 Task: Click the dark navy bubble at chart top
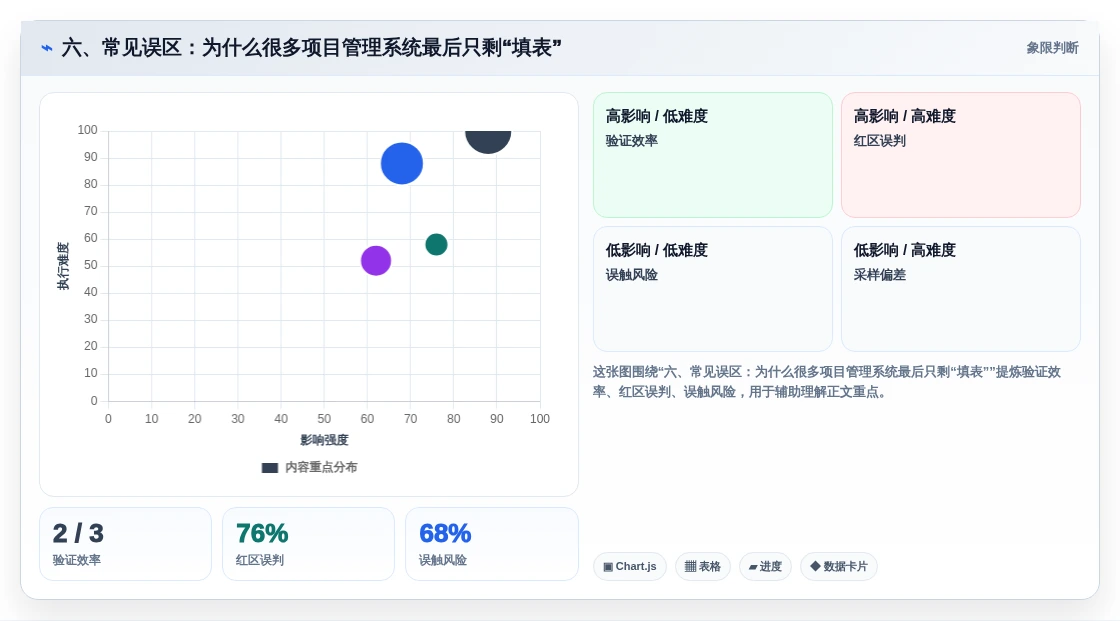pyautogui.click(x=488, y=141)
